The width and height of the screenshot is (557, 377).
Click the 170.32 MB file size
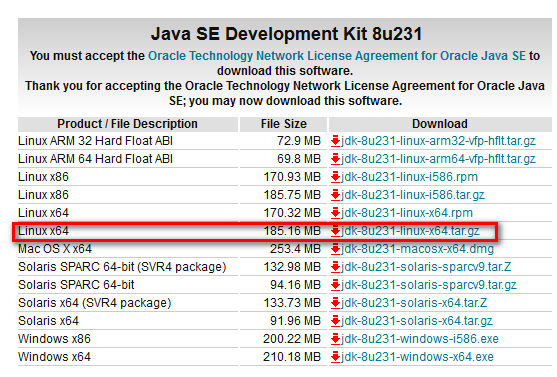(292, 213)
